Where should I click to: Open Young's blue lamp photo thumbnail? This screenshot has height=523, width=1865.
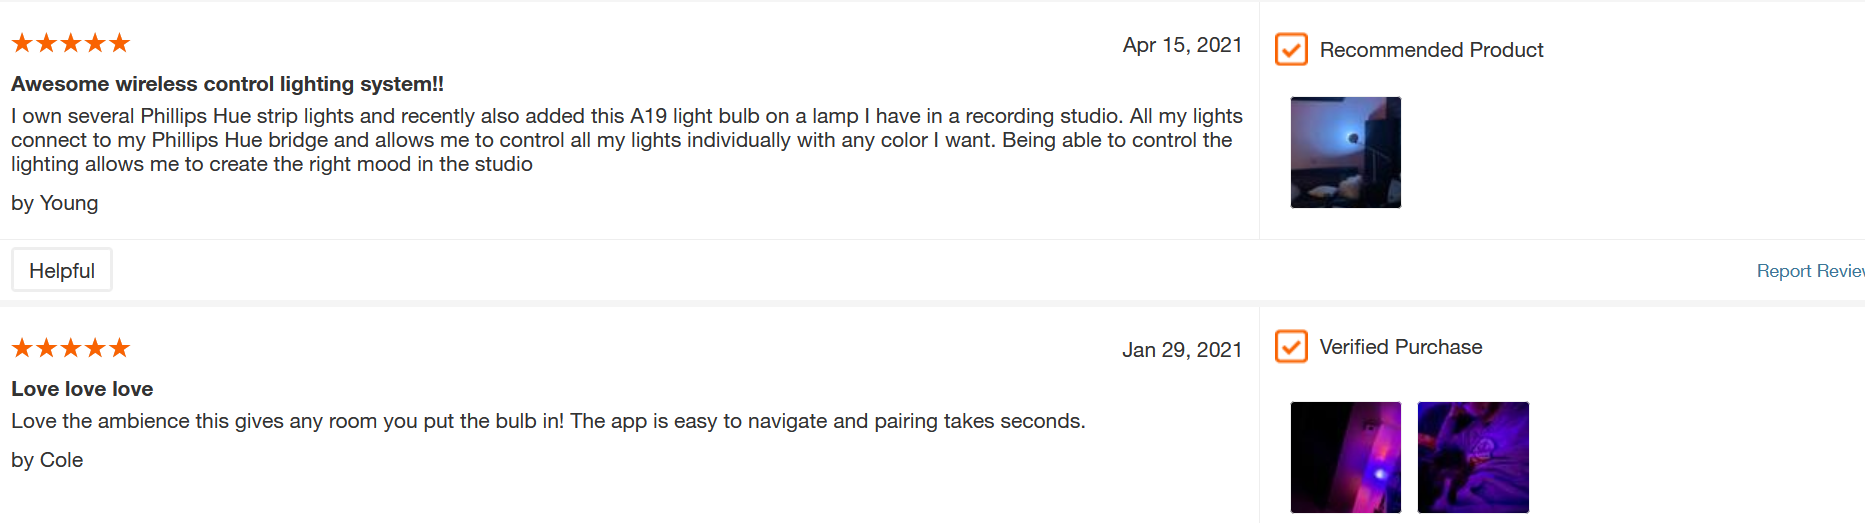click(1345, 152)
